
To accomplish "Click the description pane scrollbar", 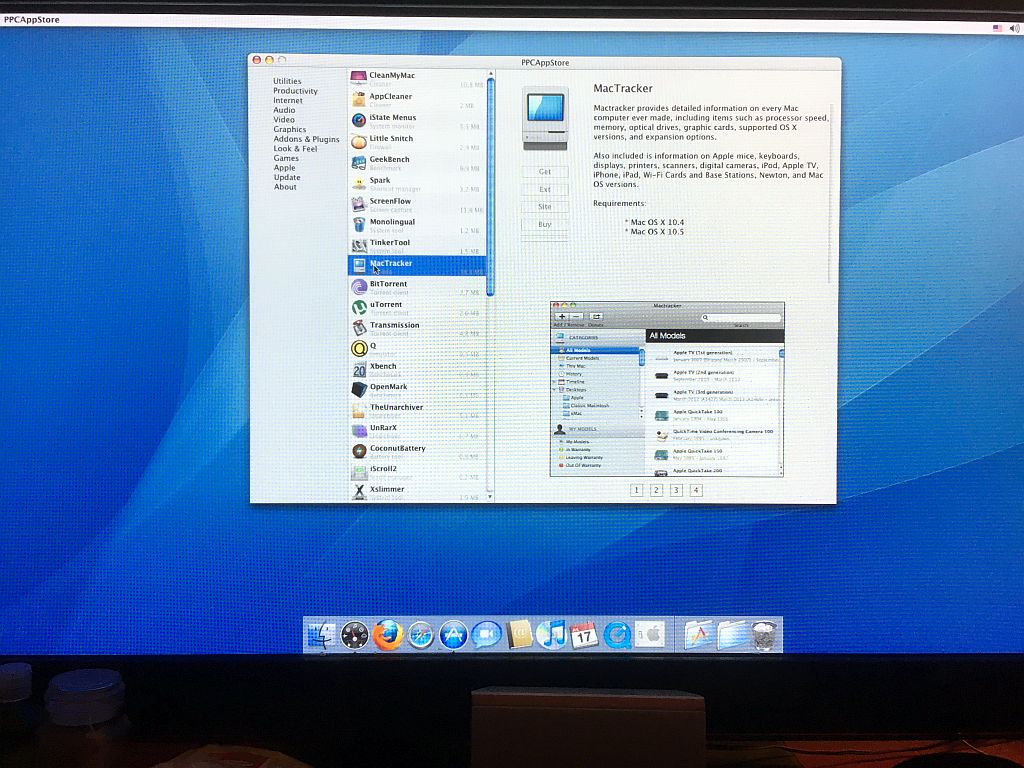I will pos(832,193).
